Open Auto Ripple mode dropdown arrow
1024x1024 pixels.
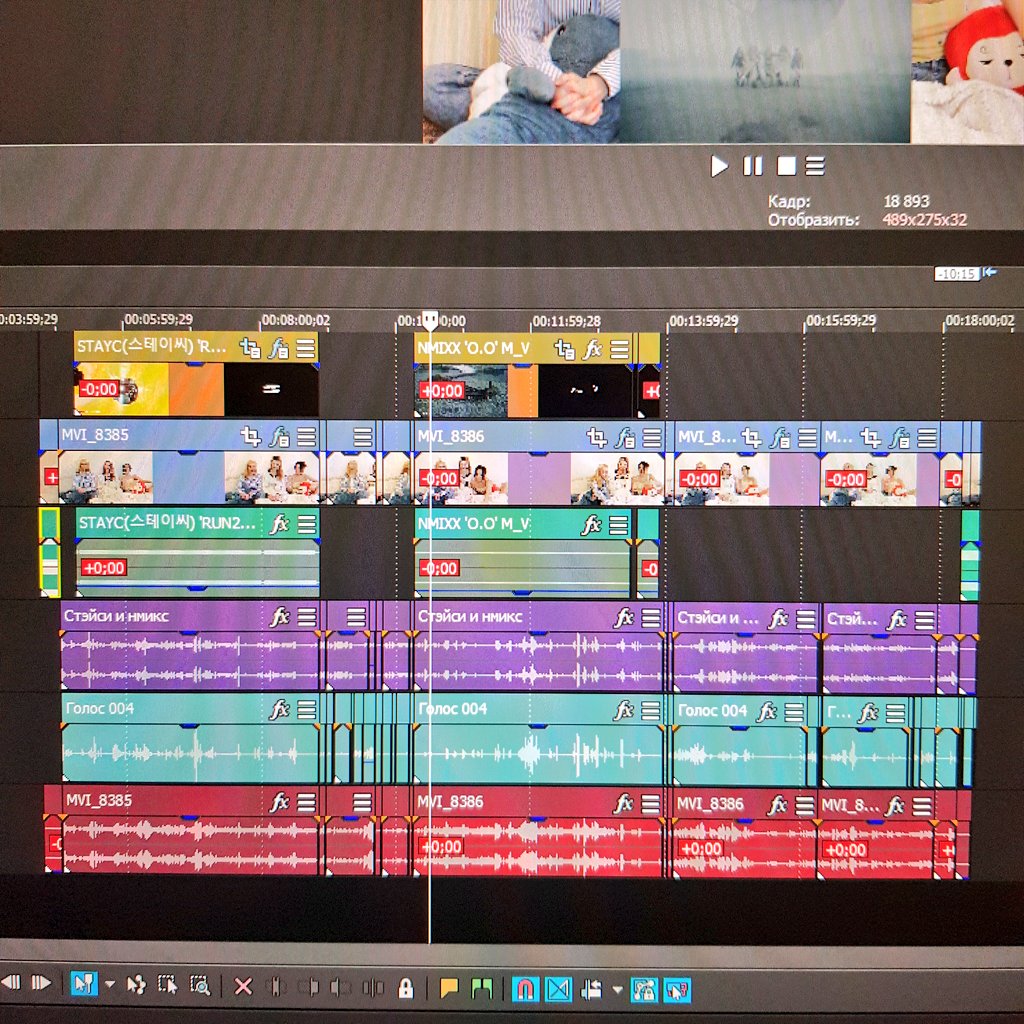(616, 990)
